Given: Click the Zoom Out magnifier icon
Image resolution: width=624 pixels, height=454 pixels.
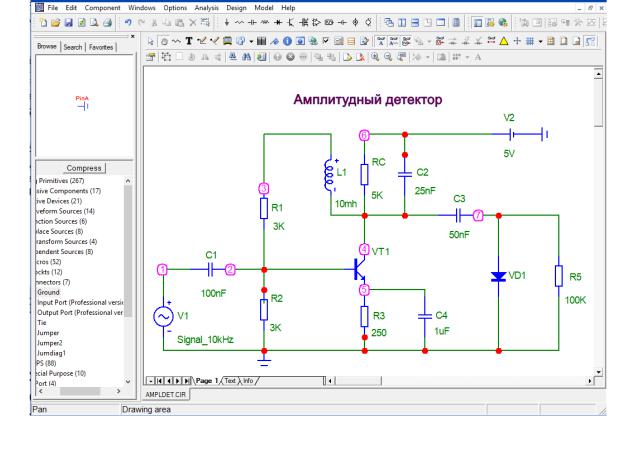Looking at the screenshot, I should pyautogui.click(x=388, y=57).
